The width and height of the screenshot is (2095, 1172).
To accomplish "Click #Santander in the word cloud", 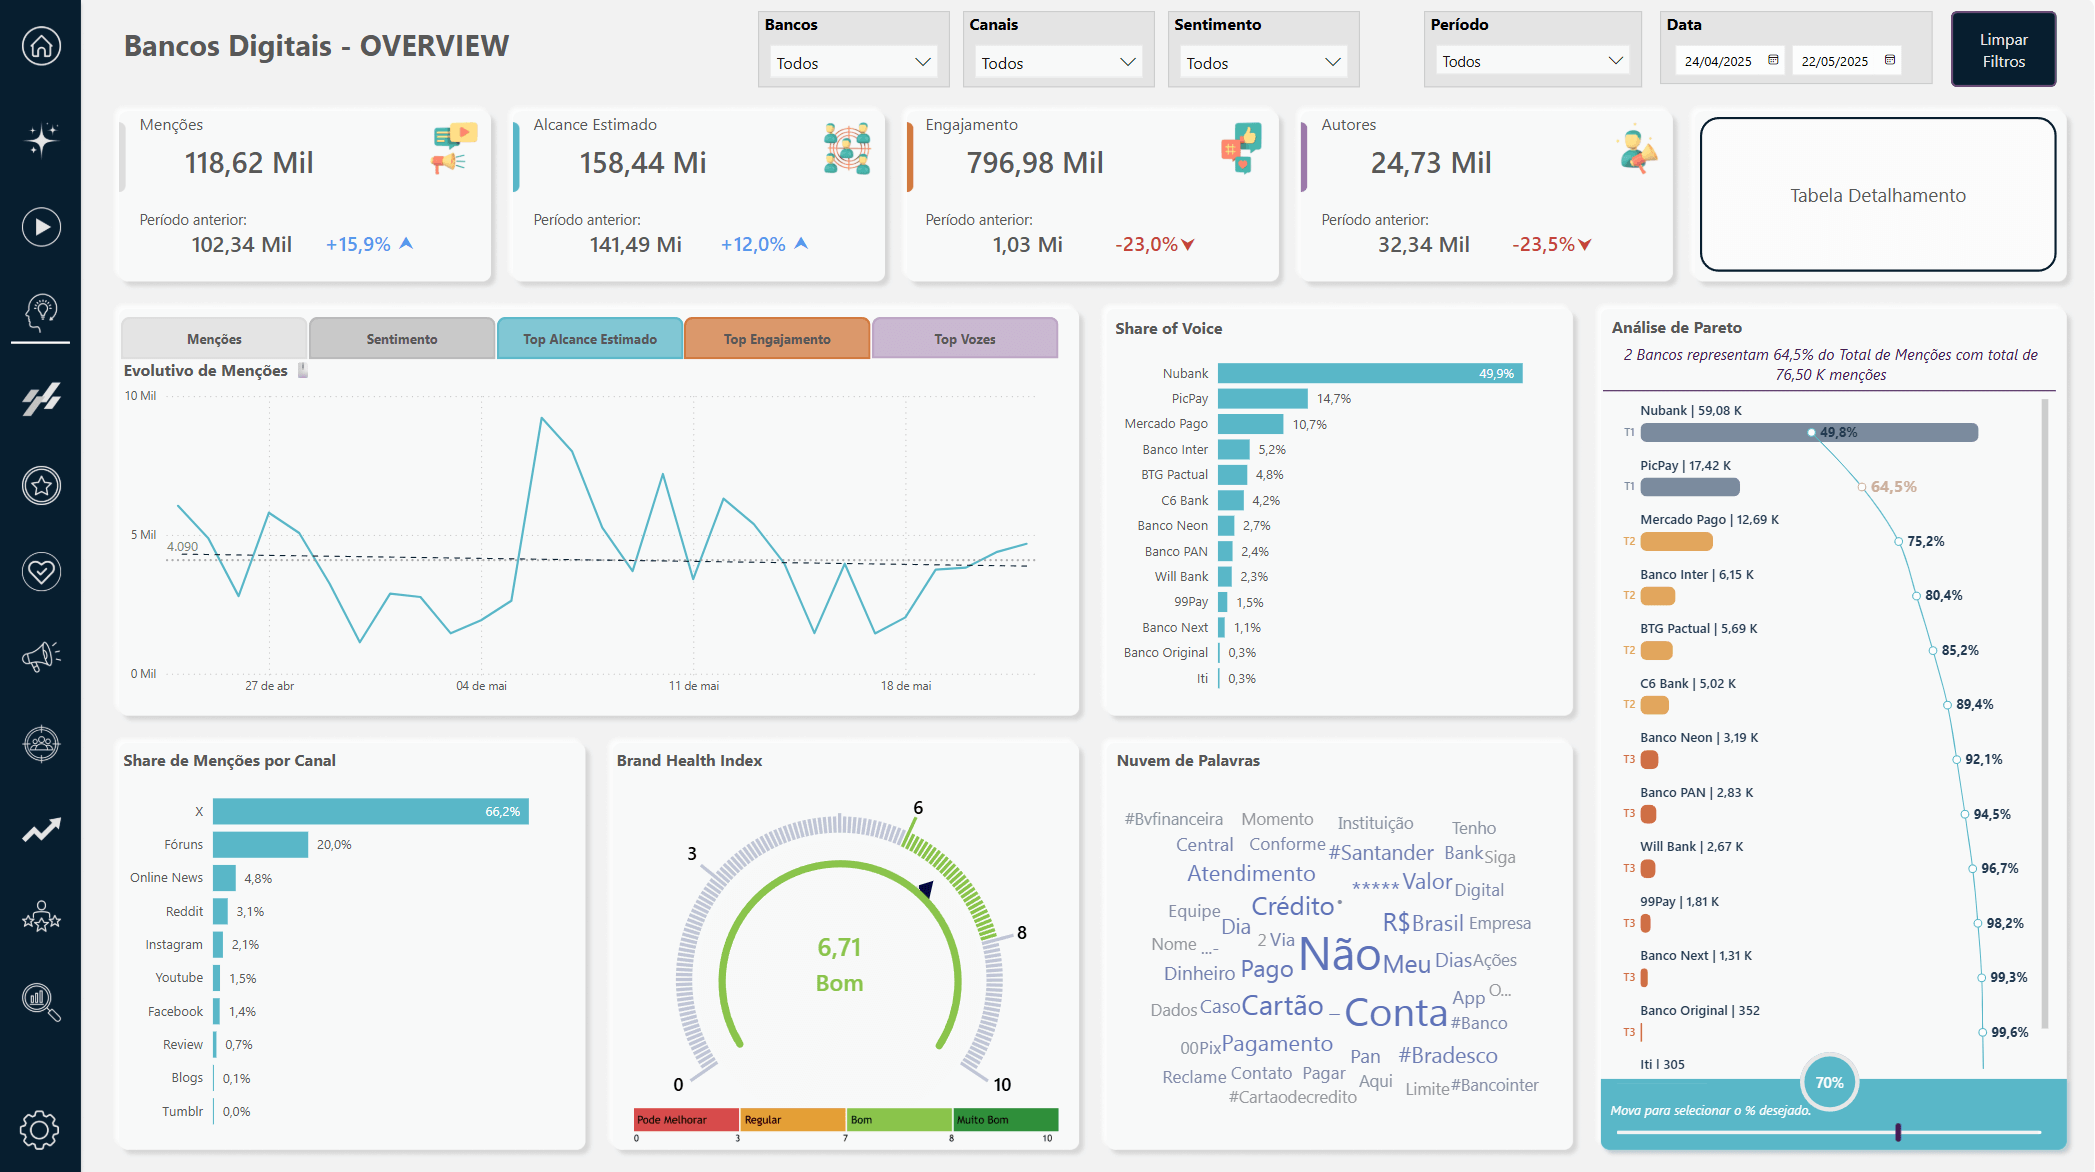I will pyautogui.click(x=1381, y=852).
